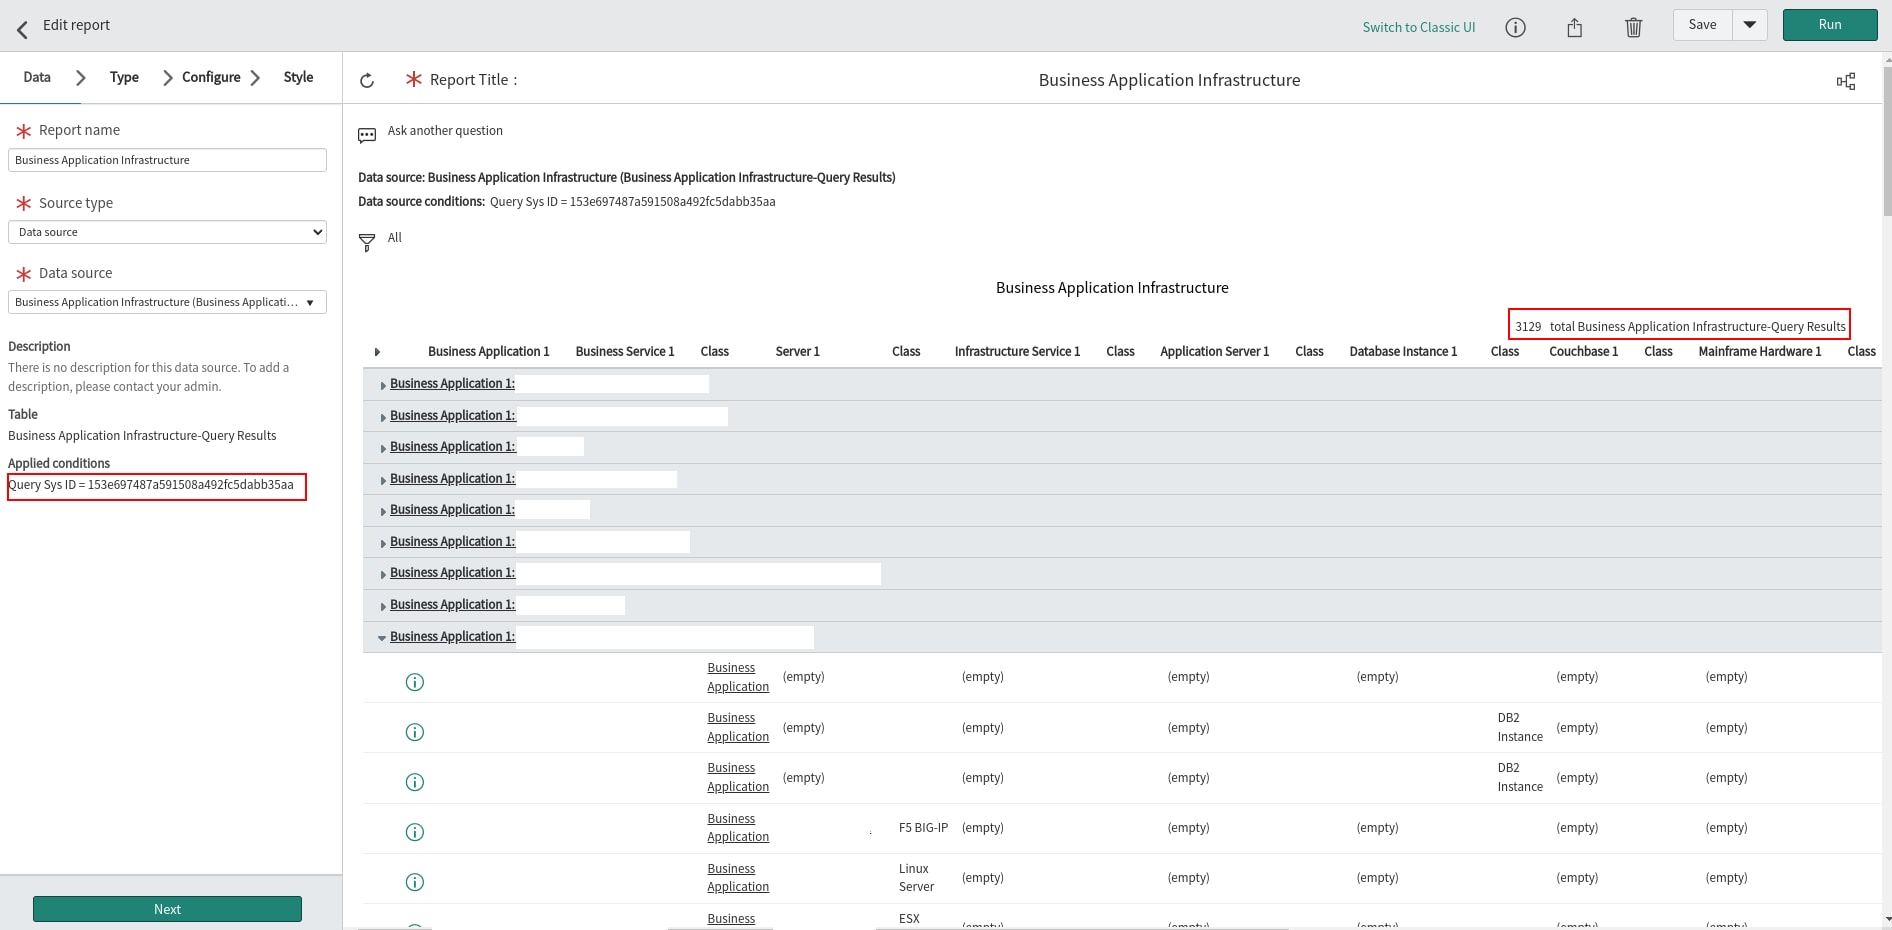Click the Switch to Classic UI link

click(x=1418, y=27)
